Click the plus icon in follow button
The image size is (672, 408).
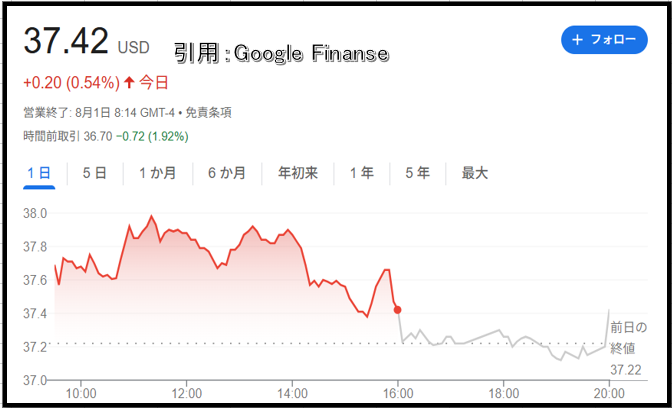[577, 40]
